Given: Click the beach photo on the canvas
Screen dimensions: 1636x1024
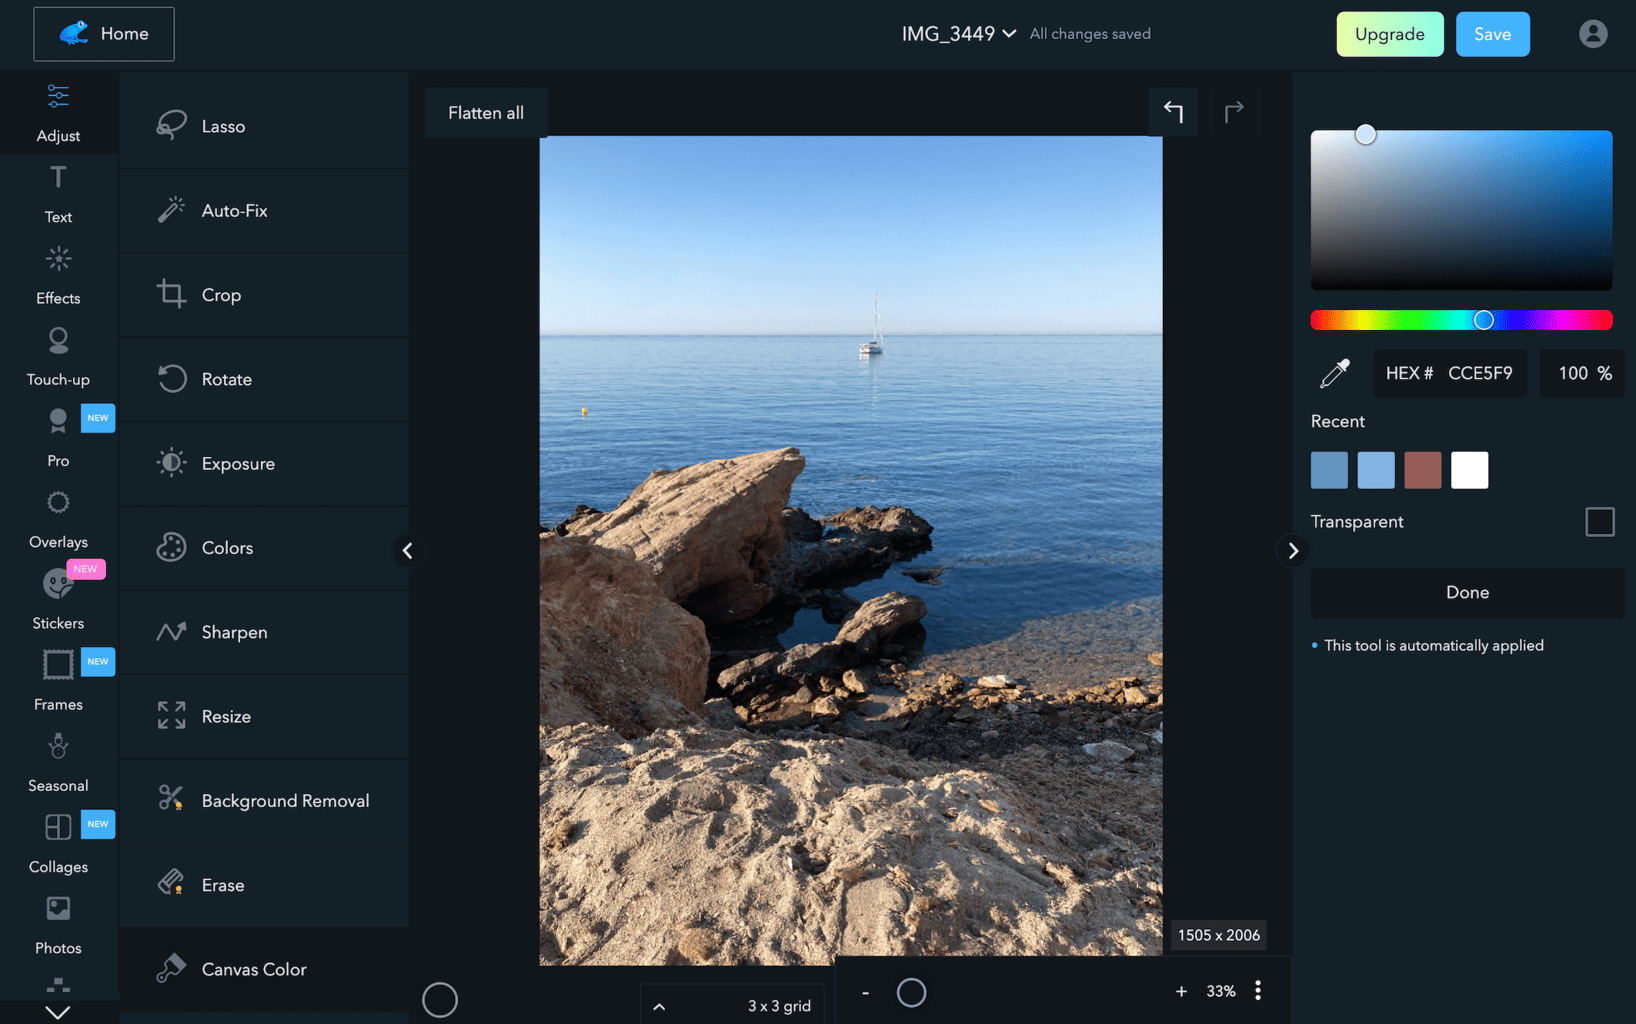Looking at the screenshot, I should 851,550.
